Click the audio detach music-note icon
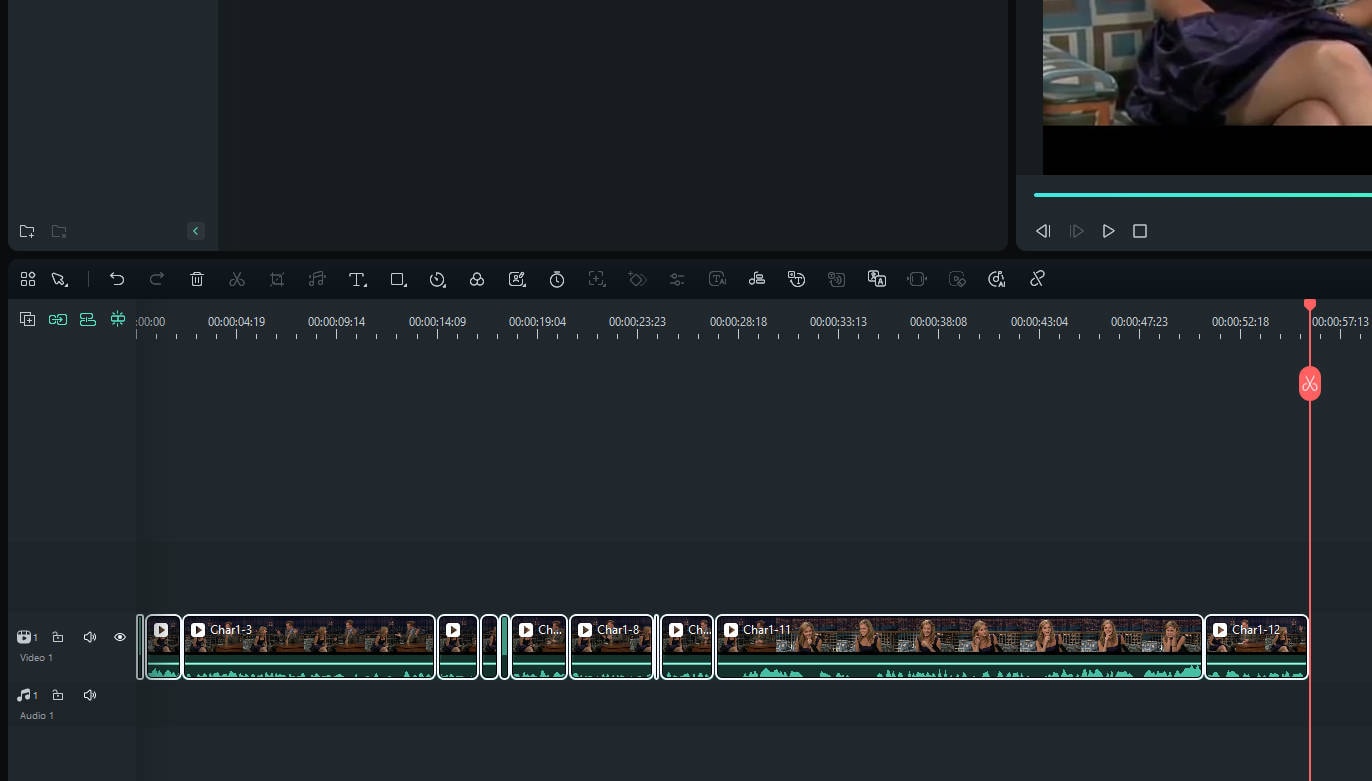This screenshot has height=781, width=1372. click(317, 279)
